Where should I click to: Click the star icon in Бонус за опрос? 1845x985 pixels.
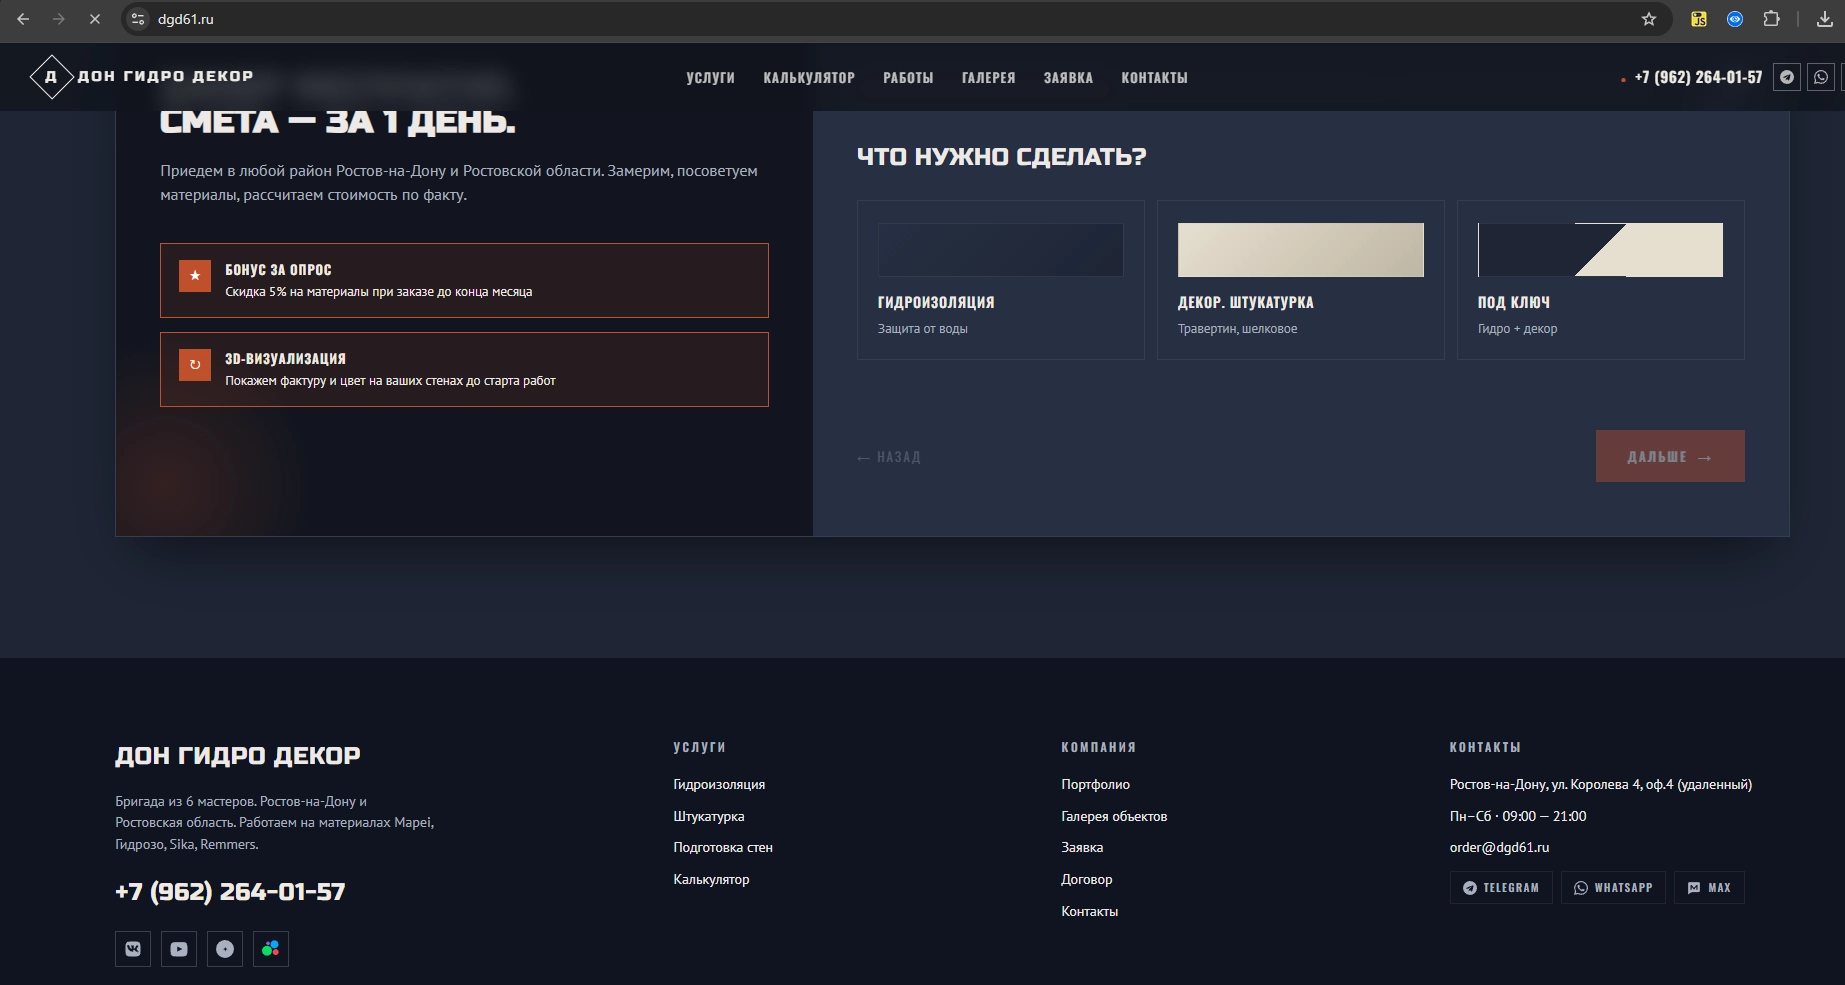pos(195,276)
